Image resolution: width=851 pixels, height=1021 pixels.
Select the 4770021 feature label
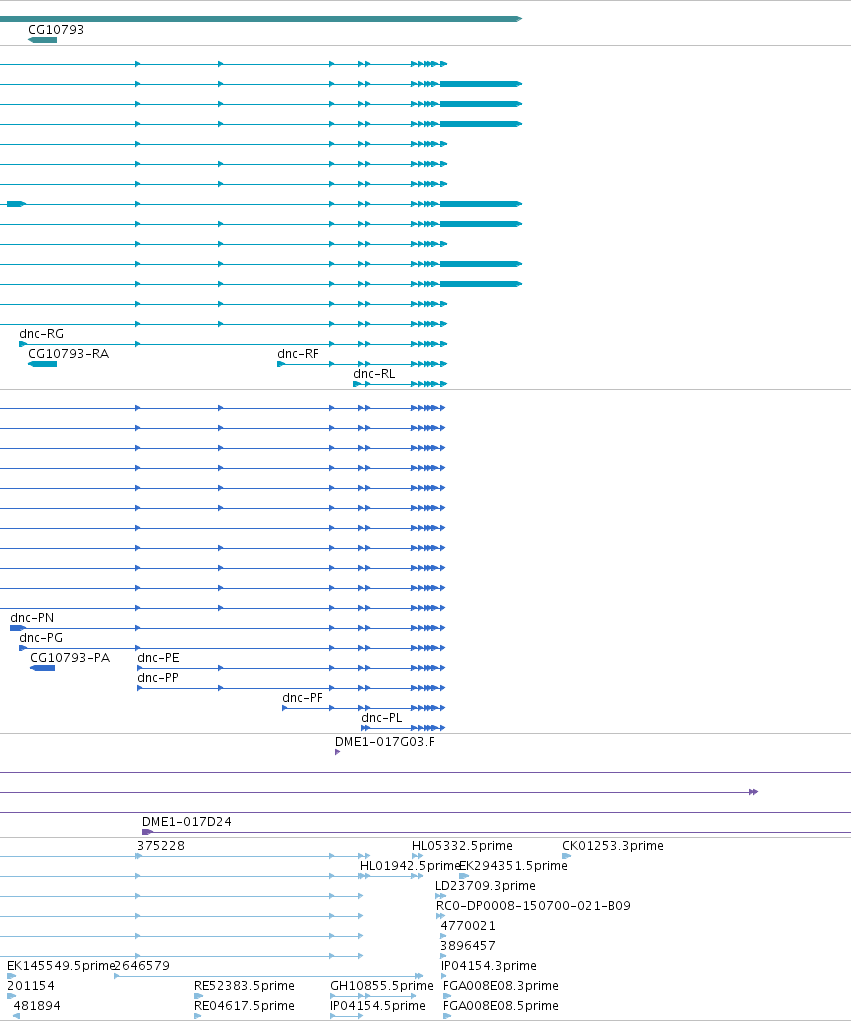468,927
